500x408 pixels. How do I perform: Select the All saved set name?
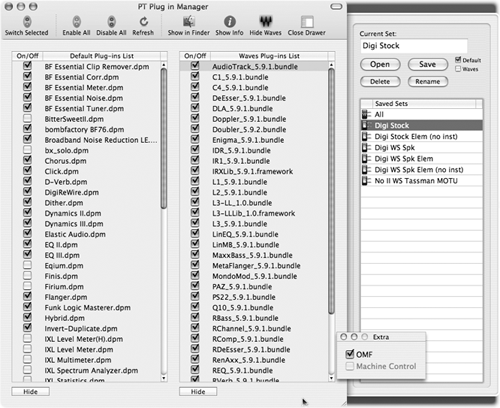379,115
